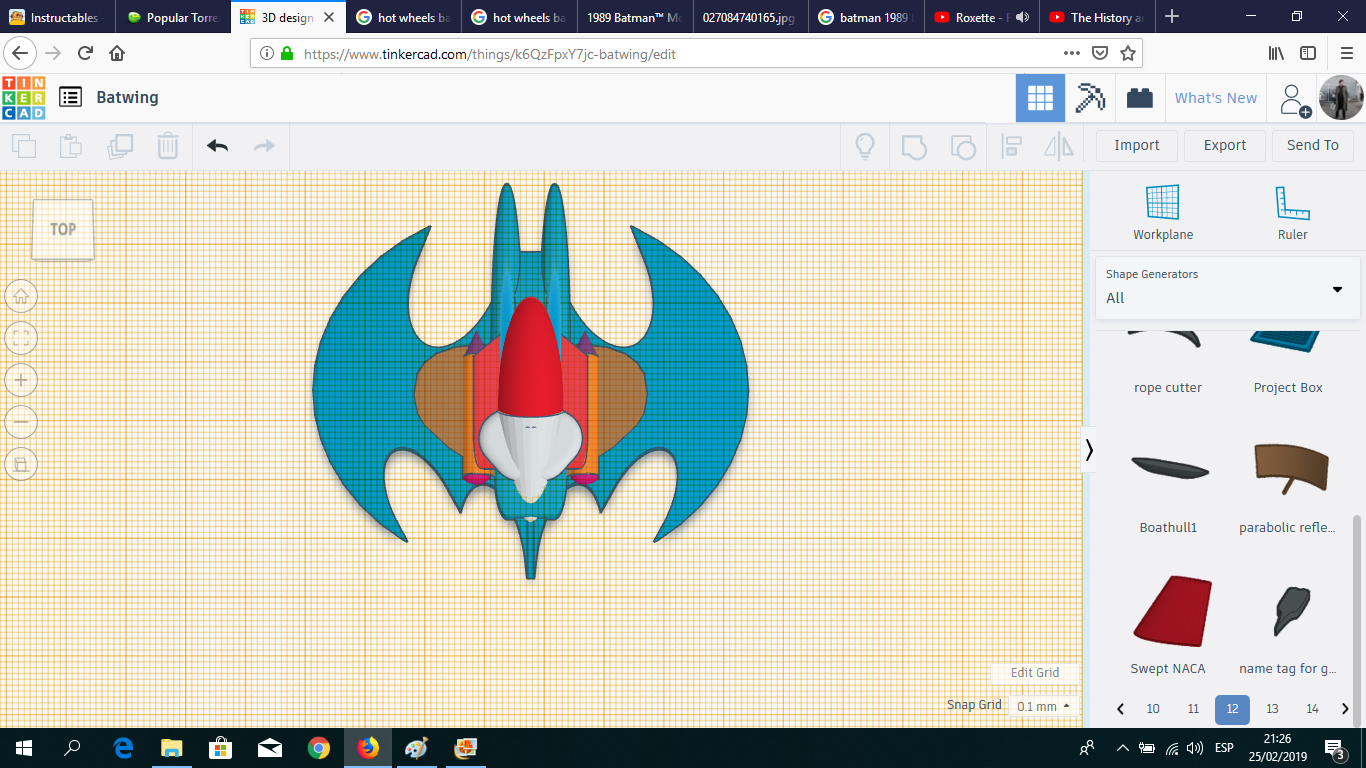This screenshot has height=768, width=1366.
Task: Click the Edit Grid button
Action: pos(1034,673)
